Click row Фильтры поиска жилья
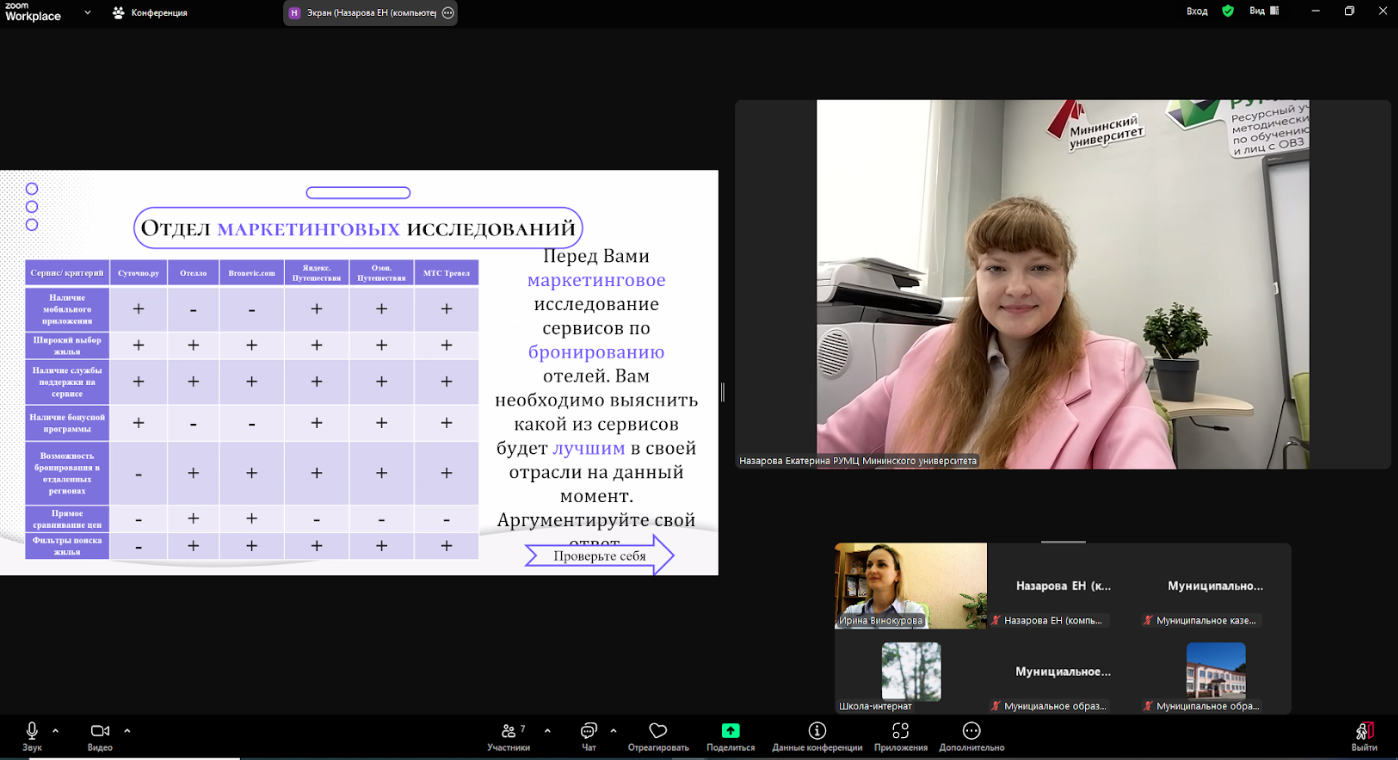Image resolution: width=1398 pixels, height=760 pixels. pos(252,546)
